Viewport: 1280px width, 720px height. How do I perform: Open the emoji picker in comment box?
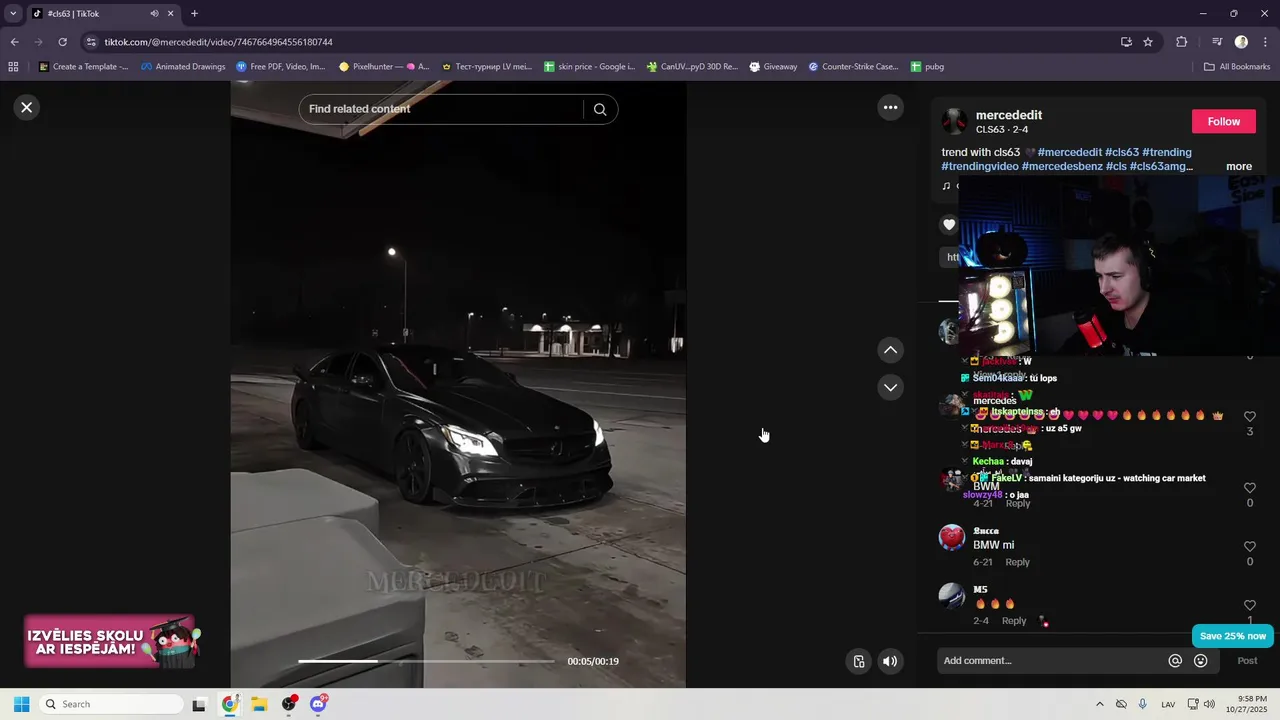(1201, 661)
